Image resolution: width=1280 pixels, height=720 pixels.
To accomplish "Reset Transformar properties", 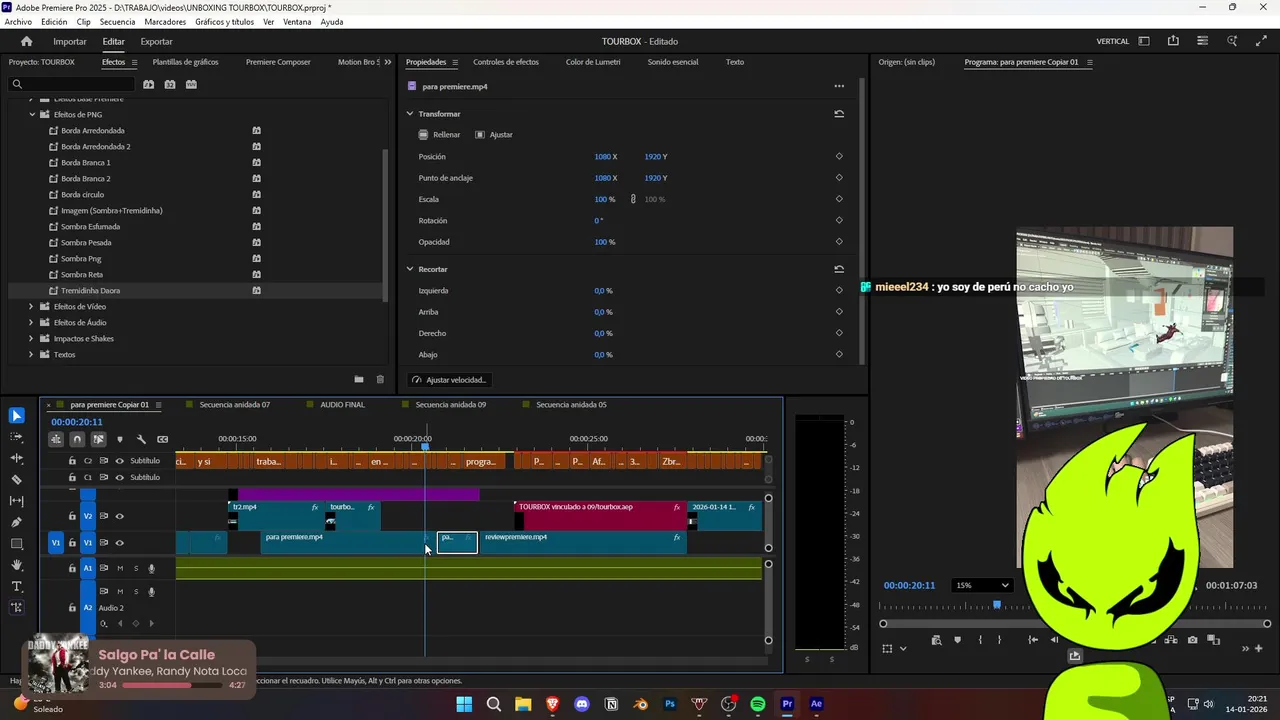I will click(839, 114).
